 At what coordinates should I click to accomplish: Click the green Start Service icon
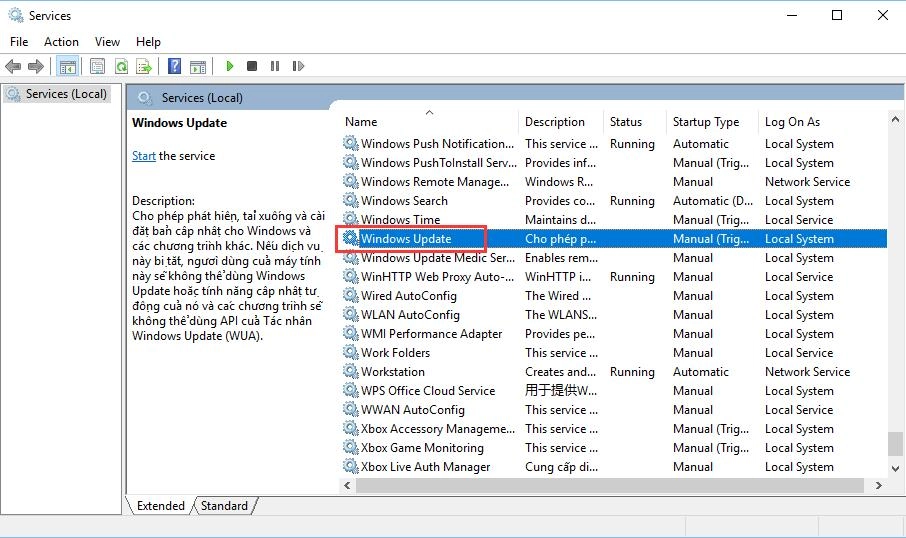pyautogui.click(x=230, y=66)
